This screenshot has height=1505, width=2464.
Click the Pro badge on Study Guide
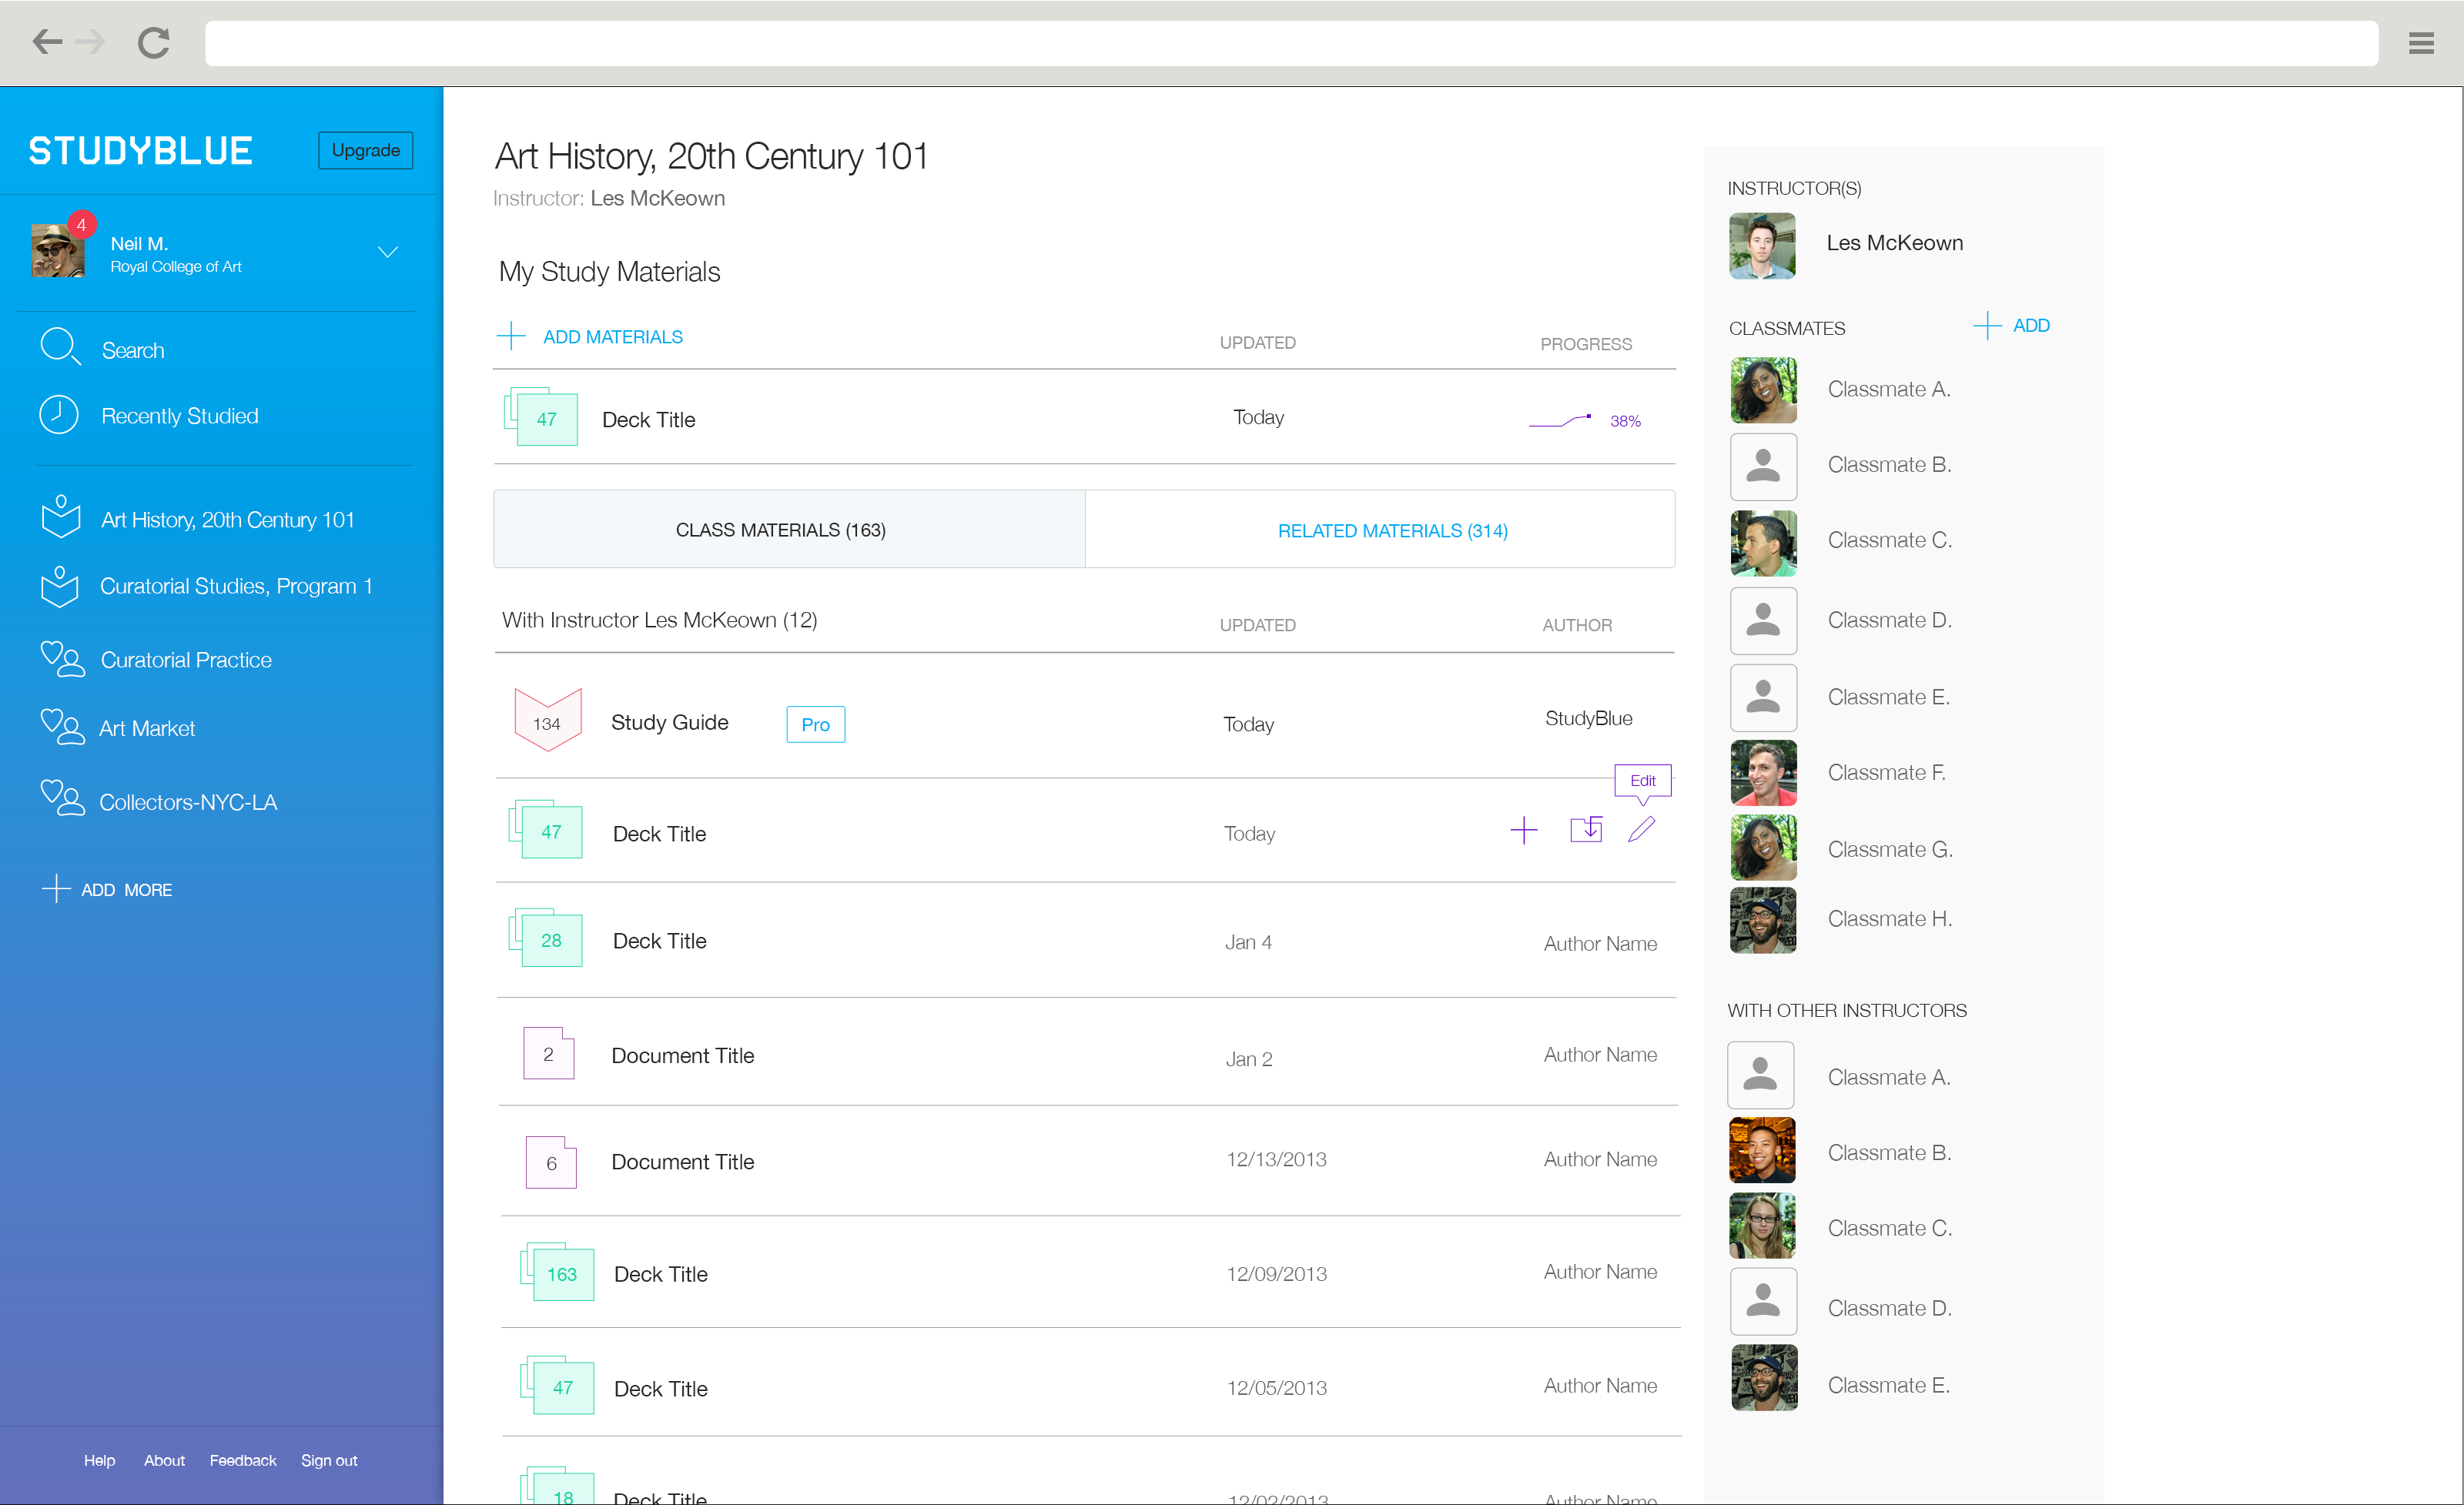815,725
